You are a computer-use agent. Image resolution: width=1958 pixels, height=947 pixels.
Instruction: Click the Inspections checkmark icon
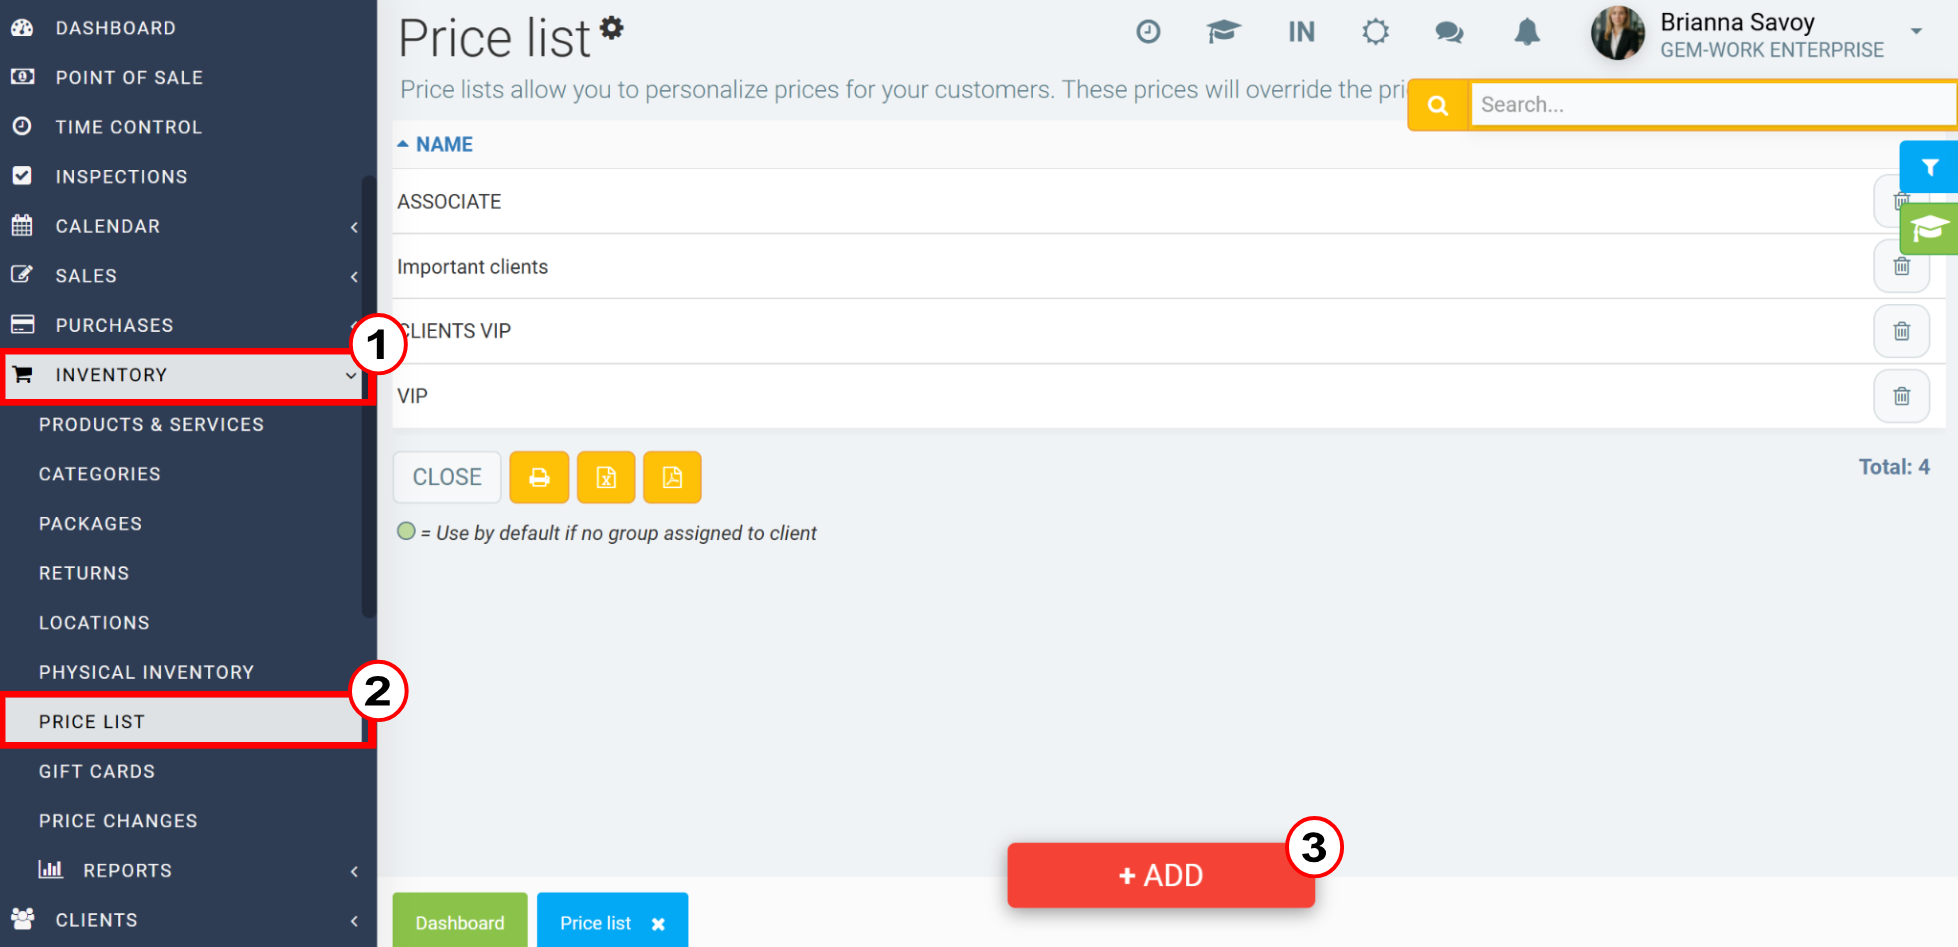pos(22,176)
